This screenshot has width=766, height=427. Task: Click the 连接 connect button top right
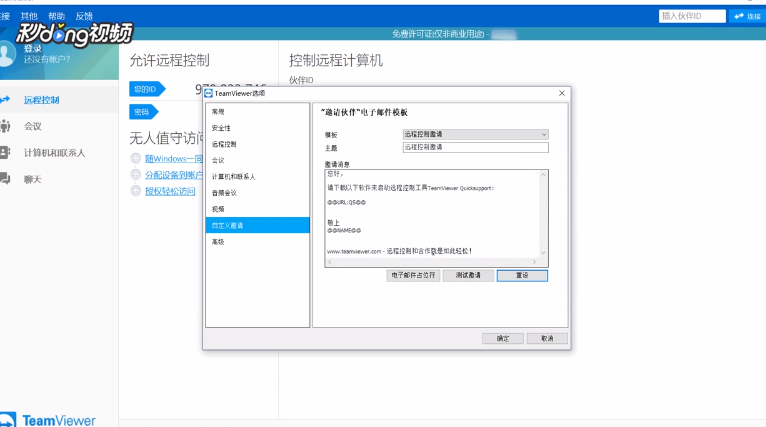point(747,16)
